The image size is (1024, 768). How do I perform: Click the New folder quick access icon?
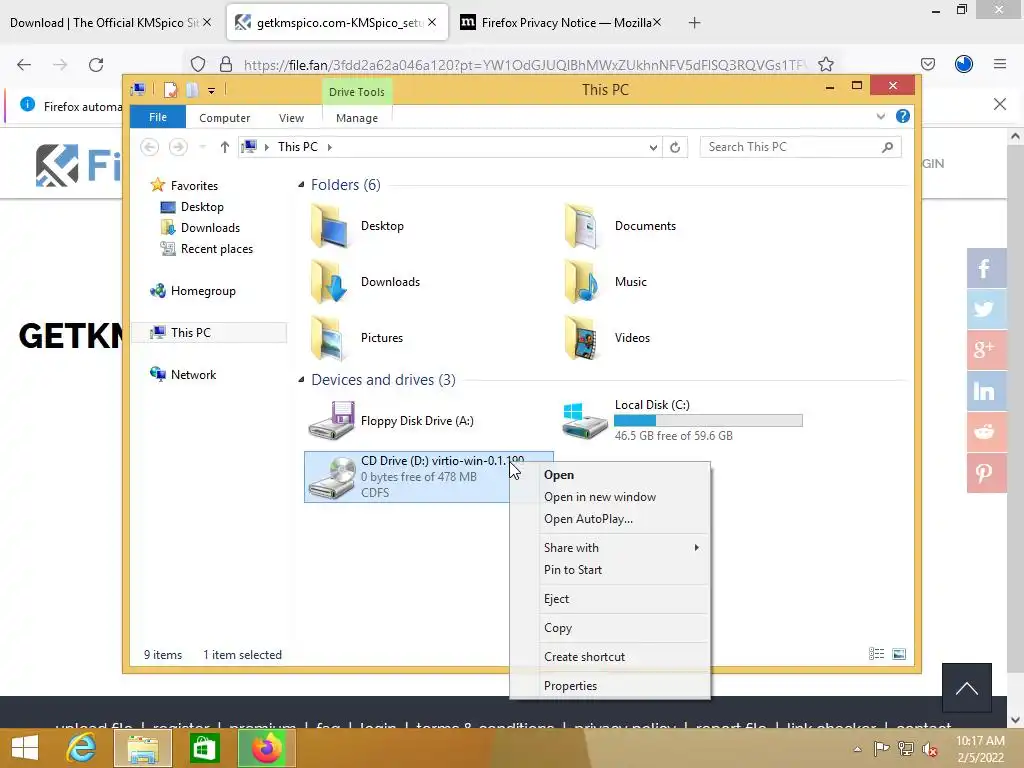[192, 90]
